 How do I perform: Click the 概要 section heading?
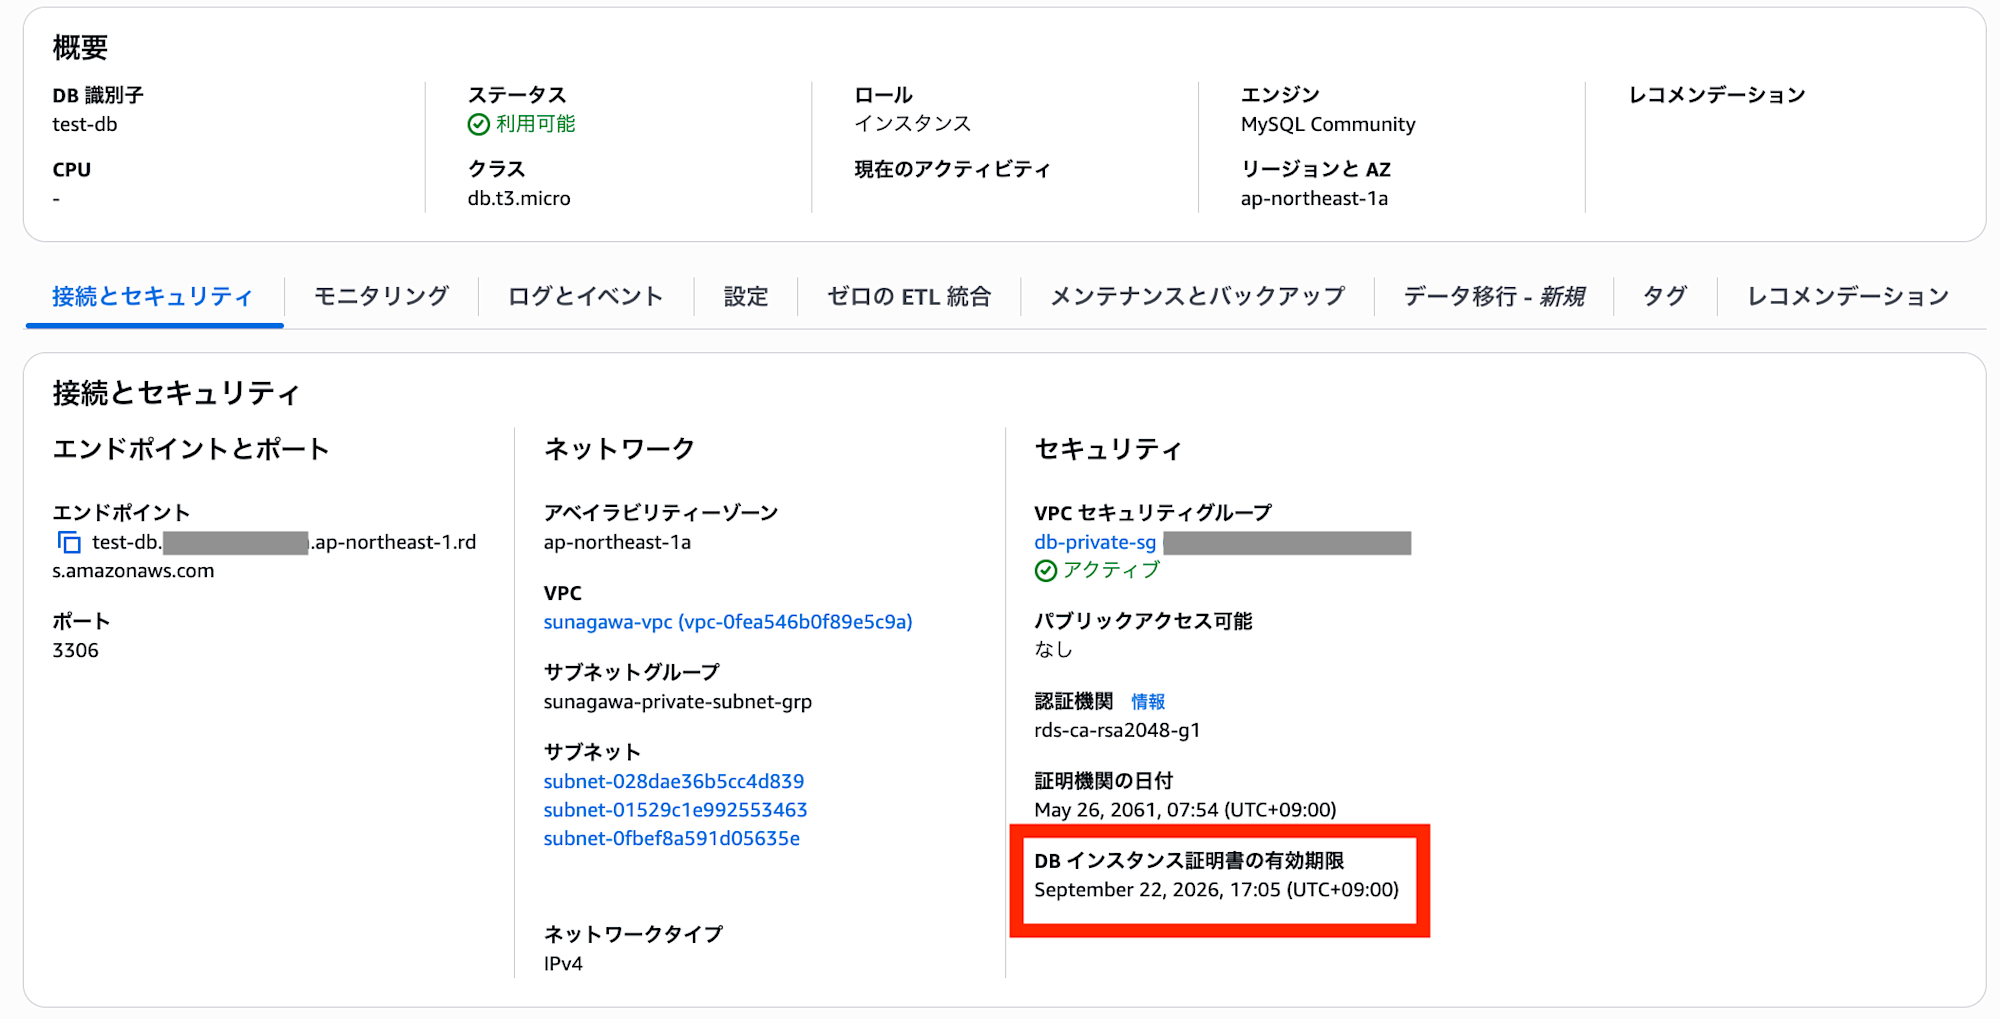80,48
